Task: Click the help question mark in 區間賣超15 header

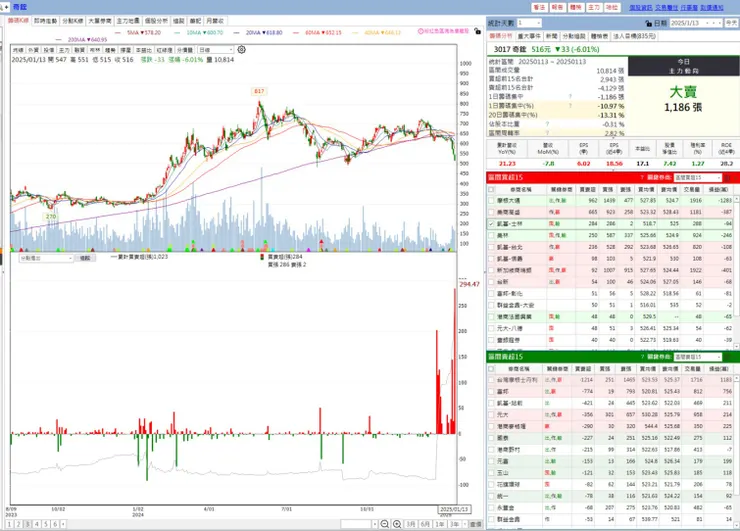Action: [x=642, y=357]
